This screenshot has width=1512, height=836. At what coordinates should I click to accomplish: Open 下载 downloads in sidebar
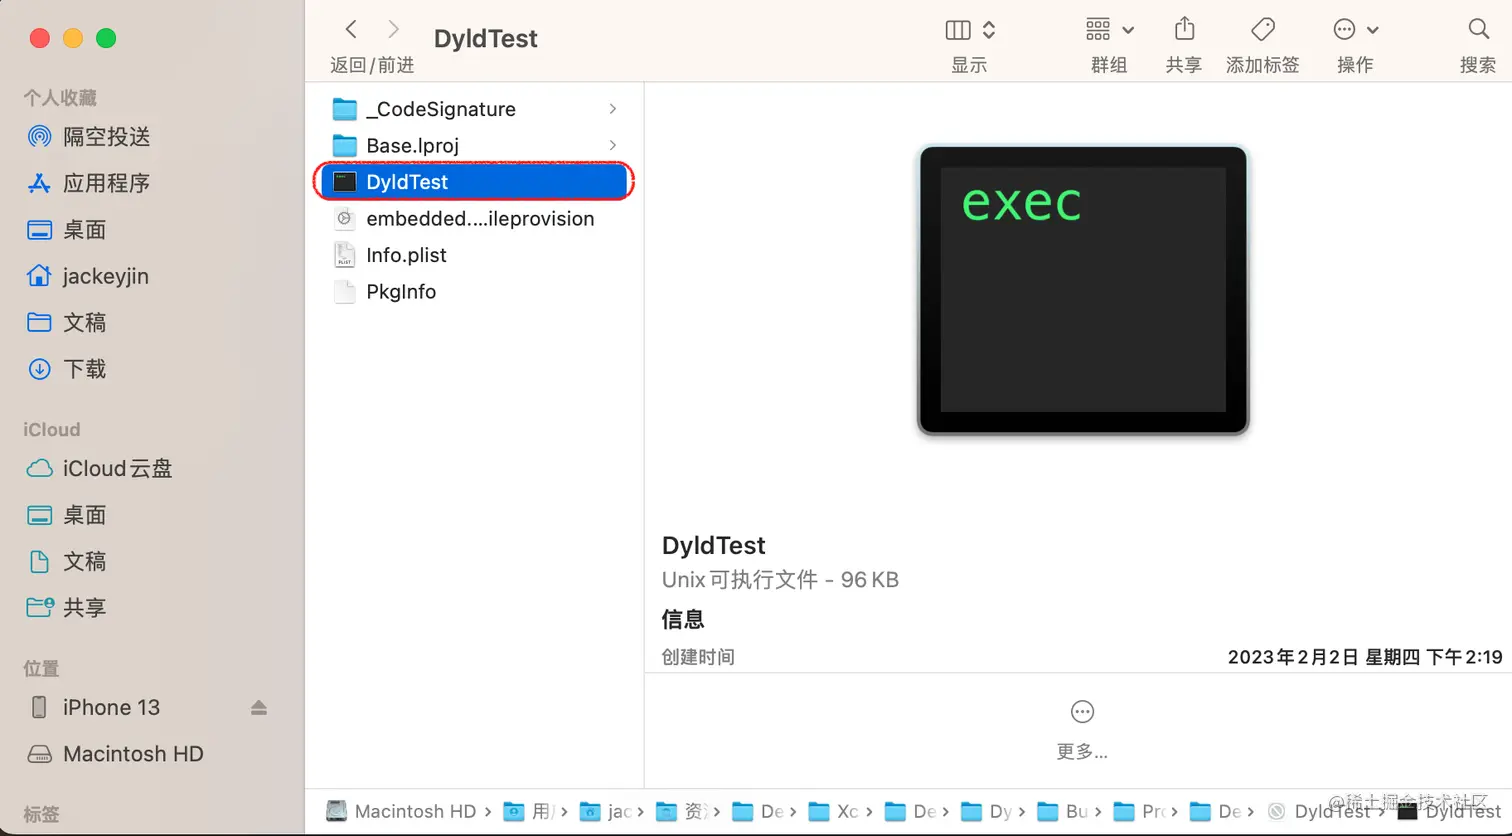[66, 369]
